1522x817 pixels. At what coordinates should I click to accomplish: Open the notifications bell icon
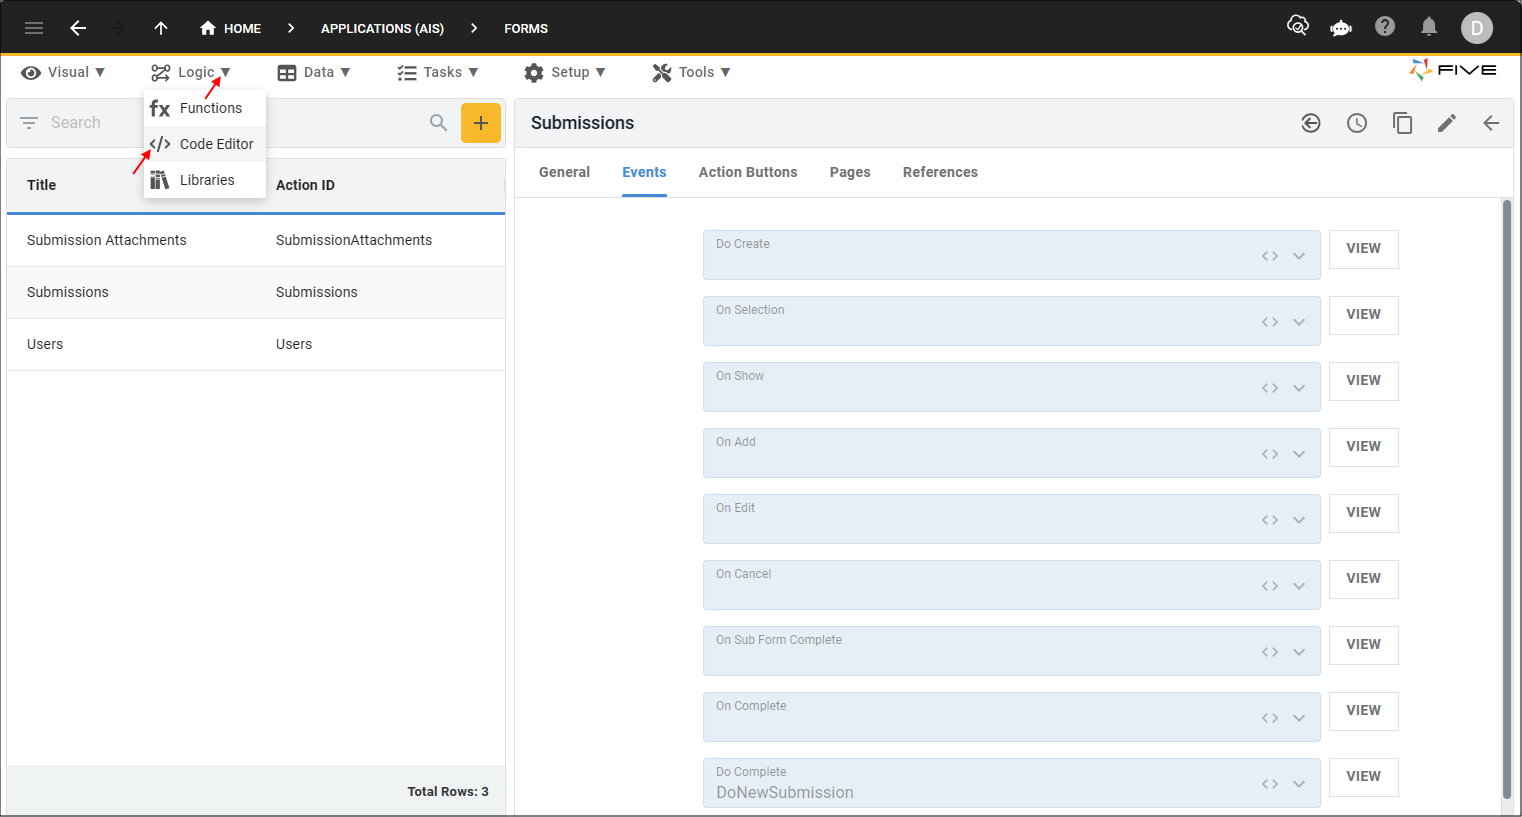point(1429,27)
